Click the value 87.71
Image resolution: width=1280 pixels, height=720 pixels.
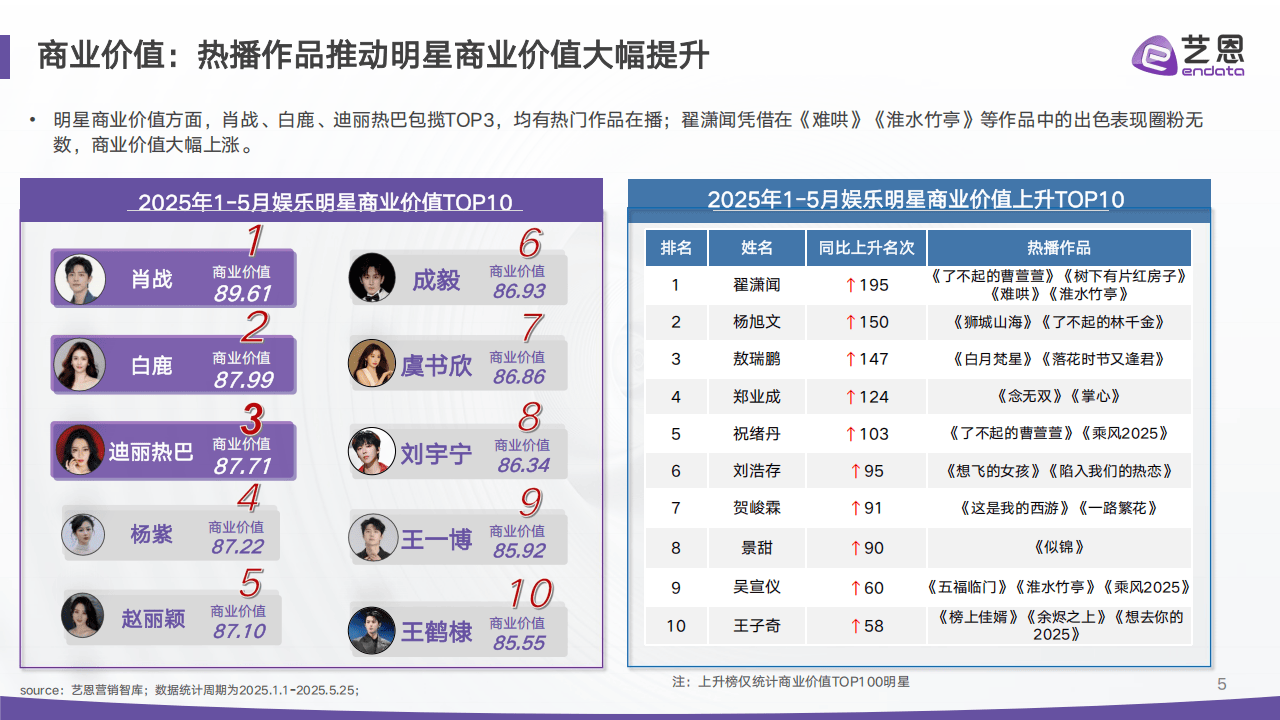point(242,466)
